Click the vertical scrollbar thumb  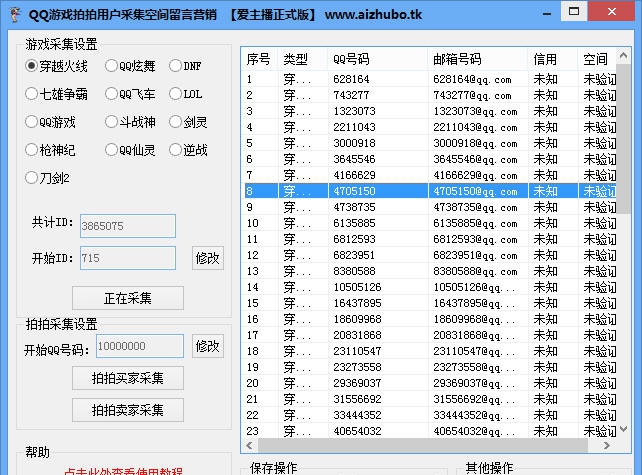pyautogui.click(x=623, y=138)
